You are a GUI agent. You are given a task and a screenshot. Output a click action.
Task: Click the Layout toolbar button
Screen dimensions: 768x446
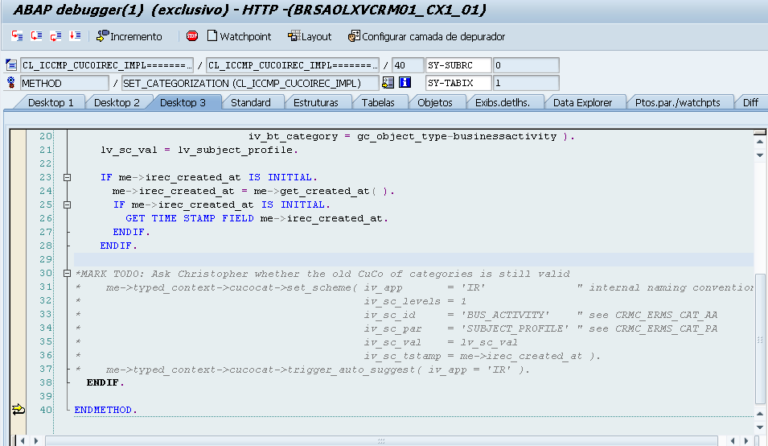click(x=310, y=36)
